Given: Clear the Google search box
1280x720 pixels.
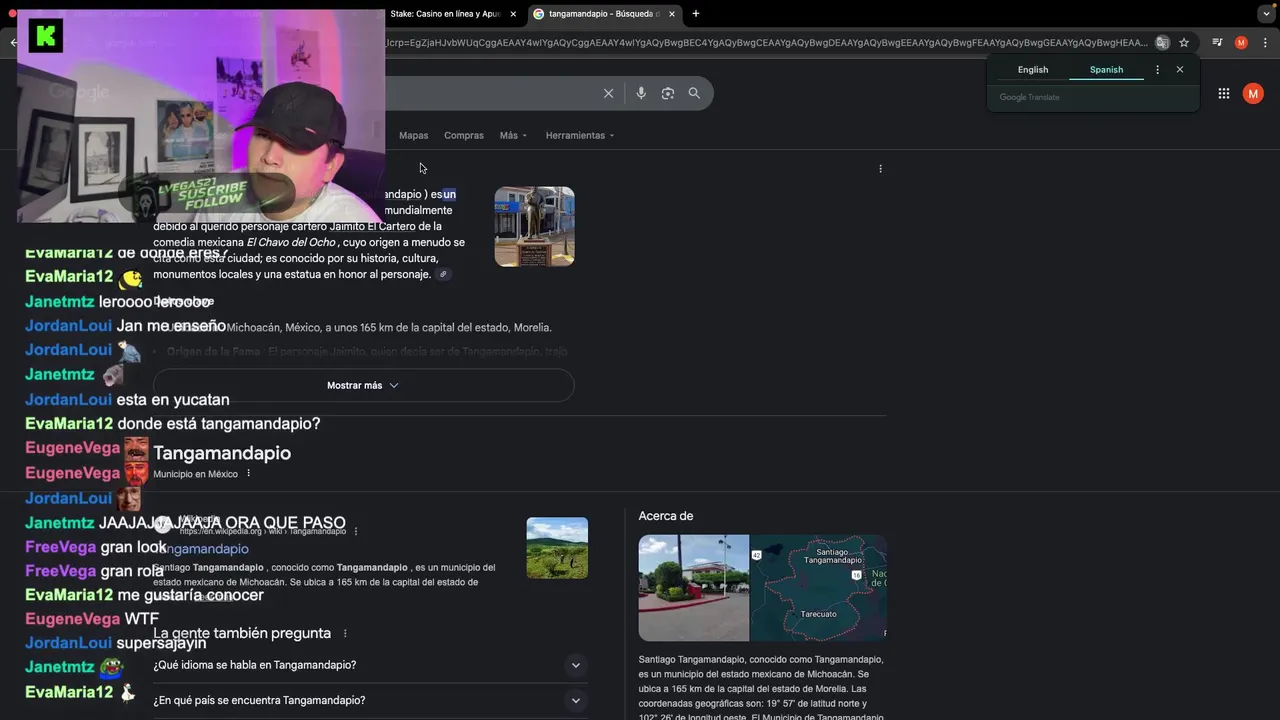Looking at the screenshot, I should [x=608, y=93].
